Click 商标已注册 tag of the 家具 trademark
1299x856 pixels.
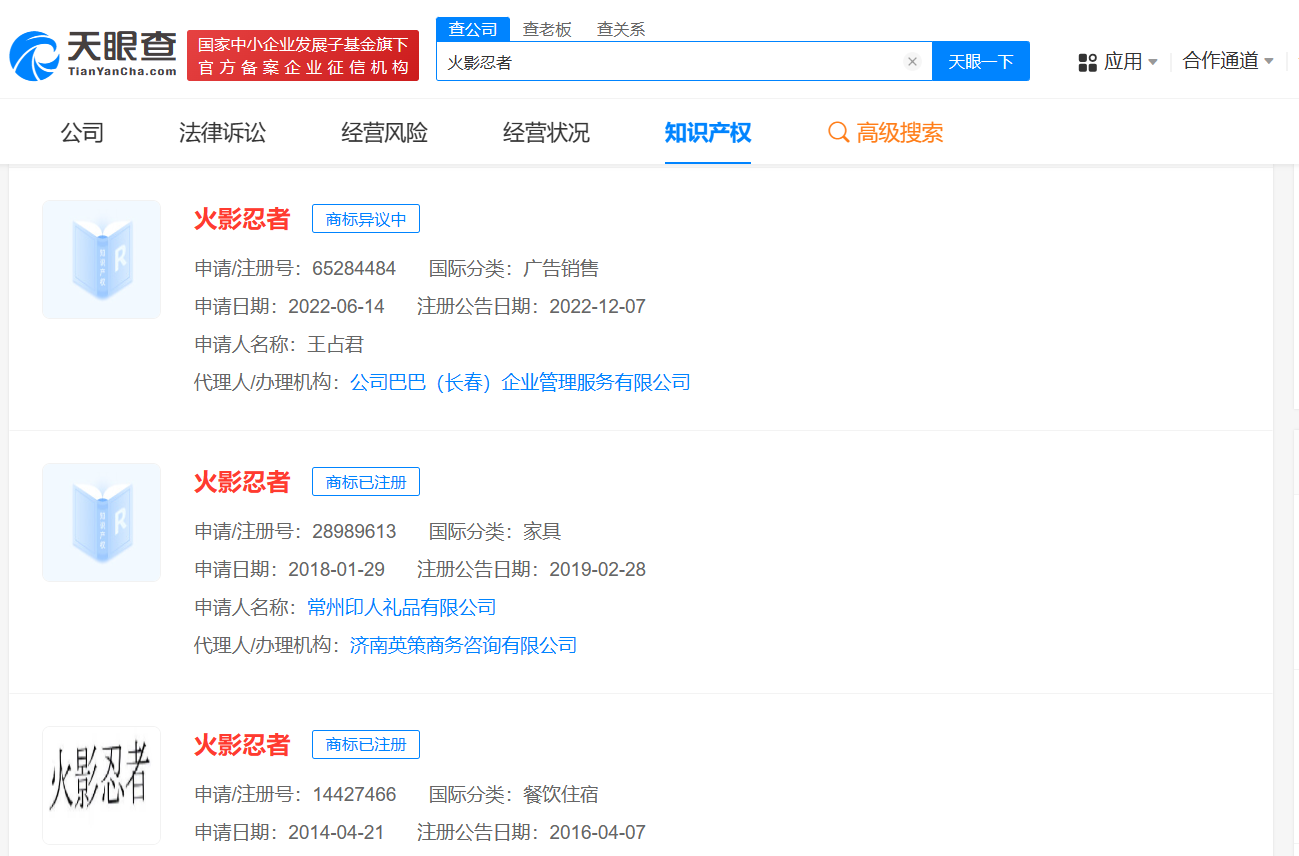click(366, 482)
